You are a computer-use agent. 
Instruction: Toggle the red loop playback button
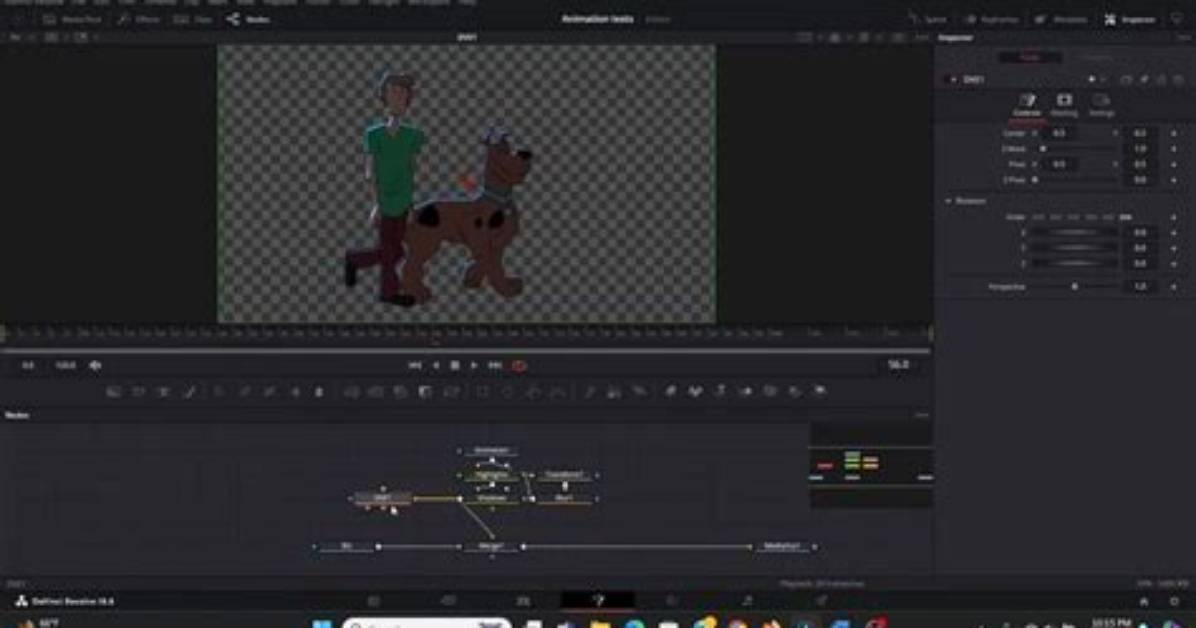point(519,366)
